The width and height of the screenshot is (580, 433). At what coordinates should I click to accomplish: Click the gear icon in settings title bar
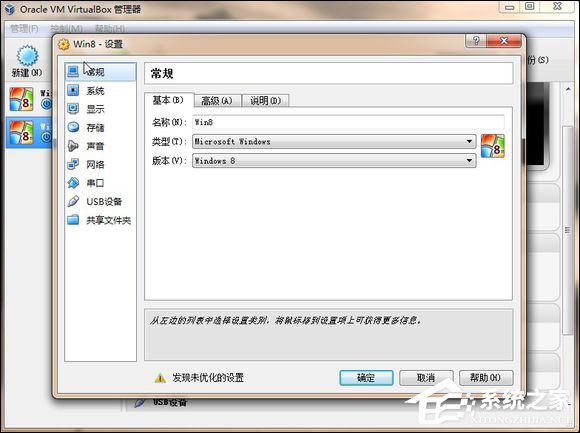tap(64, 44)
